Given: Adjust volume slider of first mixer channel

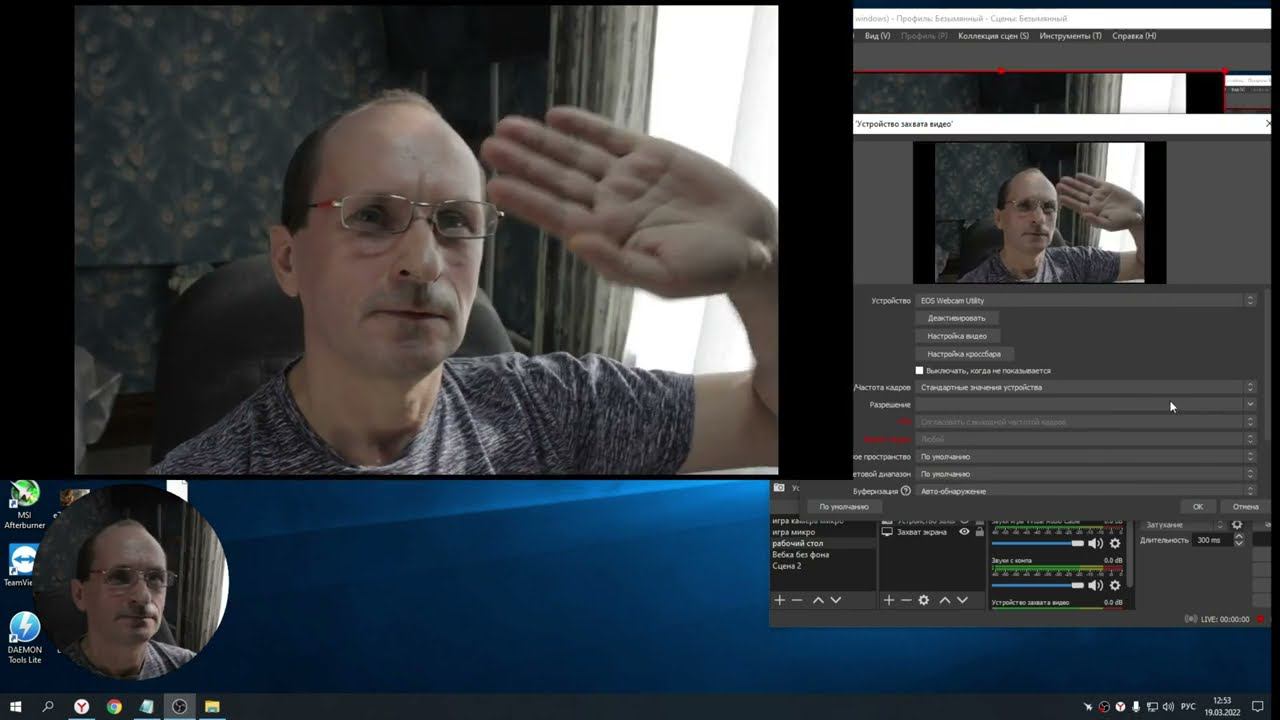Looking at the screenshot, I should pos(1038,544).
